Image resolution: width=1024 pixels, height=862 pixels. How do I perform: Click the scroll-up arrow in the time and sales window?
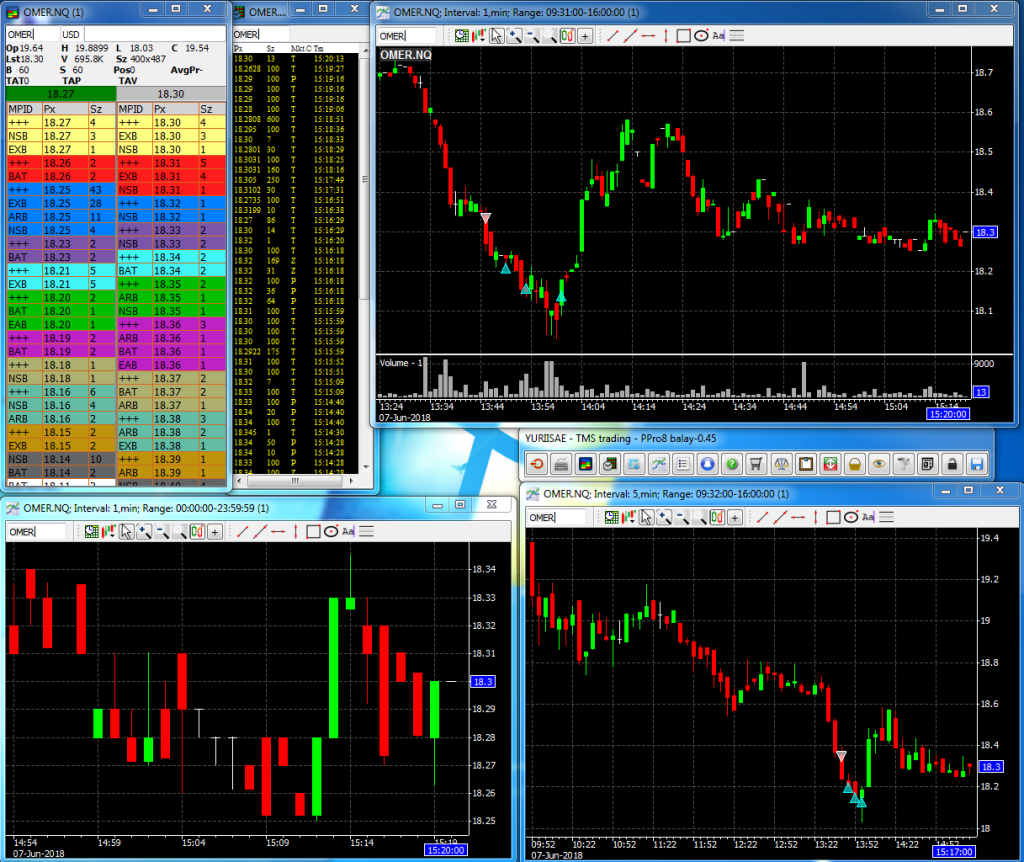point(365,48)
